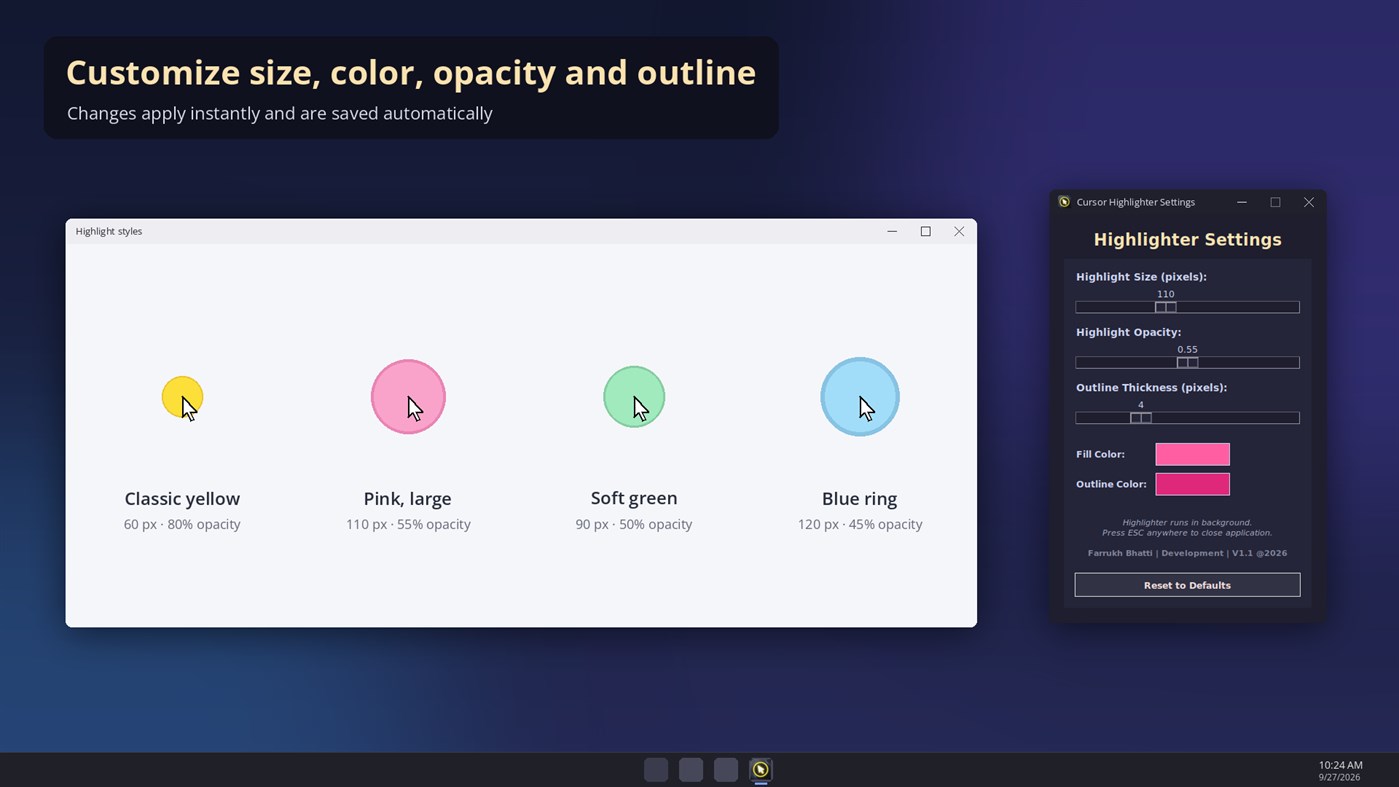Maximize the Highlight styles window
1399x787 pixels.
[925, 231]
